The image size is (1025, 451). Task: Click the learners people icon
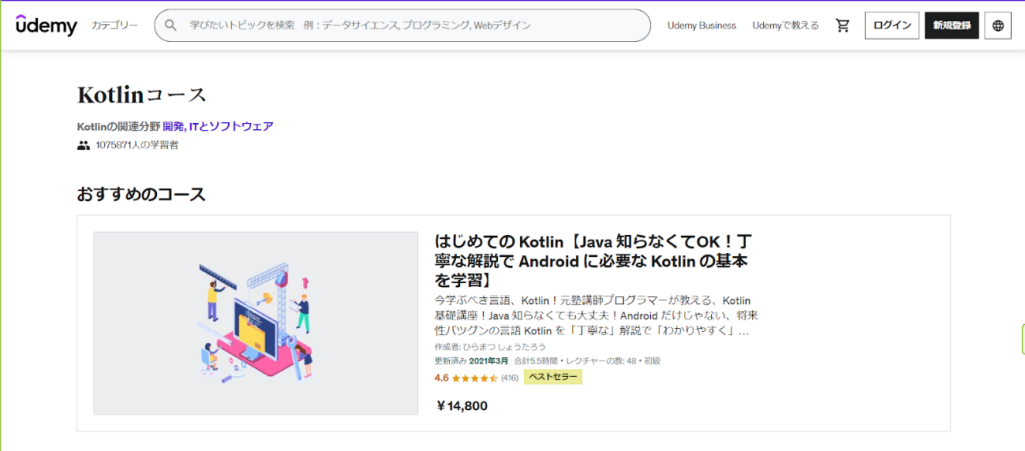coord(83,145)
